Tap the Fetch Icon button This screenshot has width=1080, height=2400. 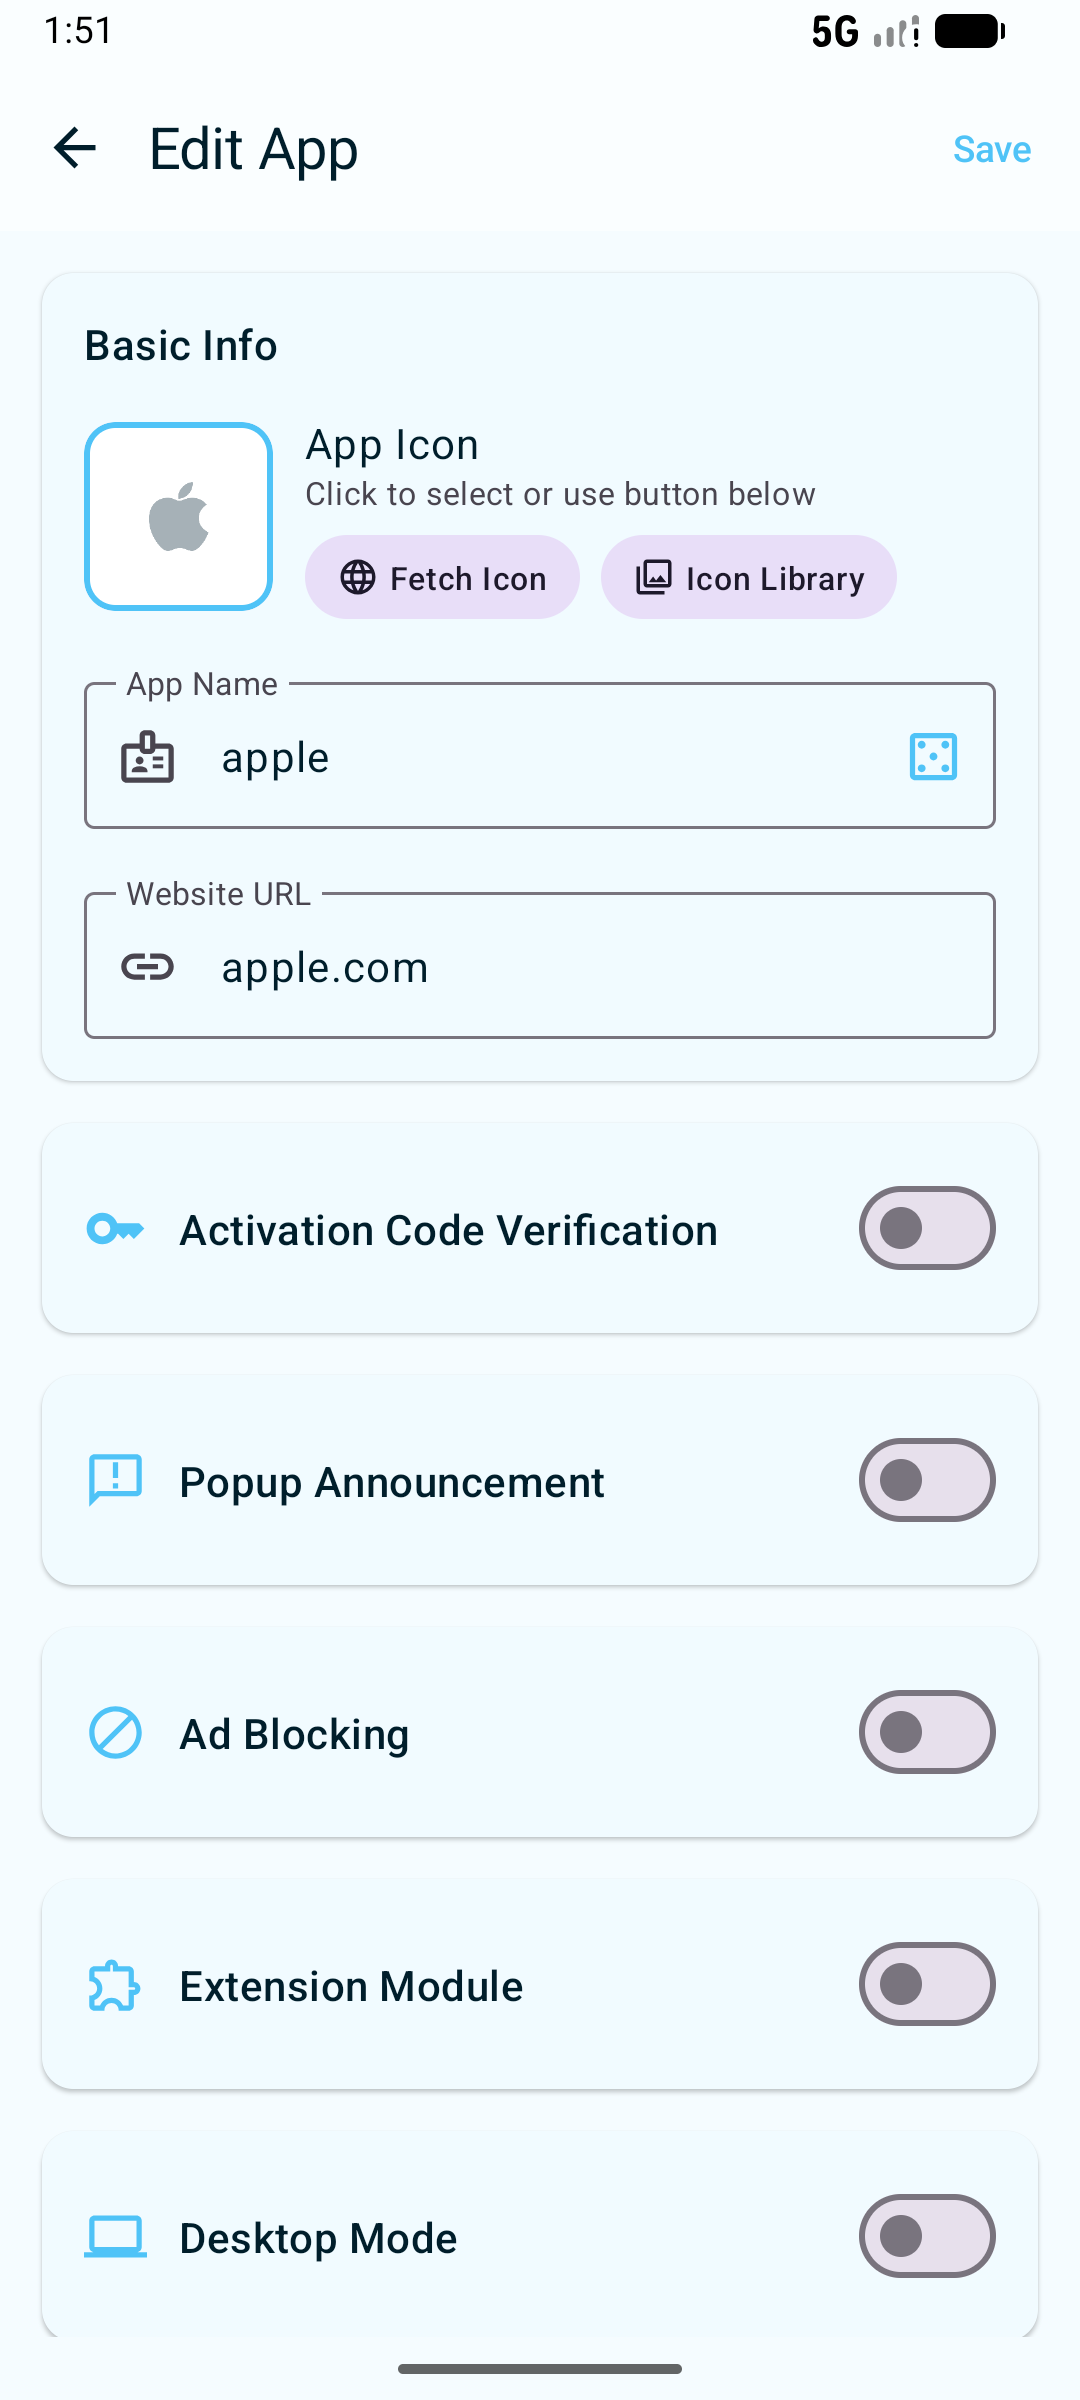coord(442,577)
